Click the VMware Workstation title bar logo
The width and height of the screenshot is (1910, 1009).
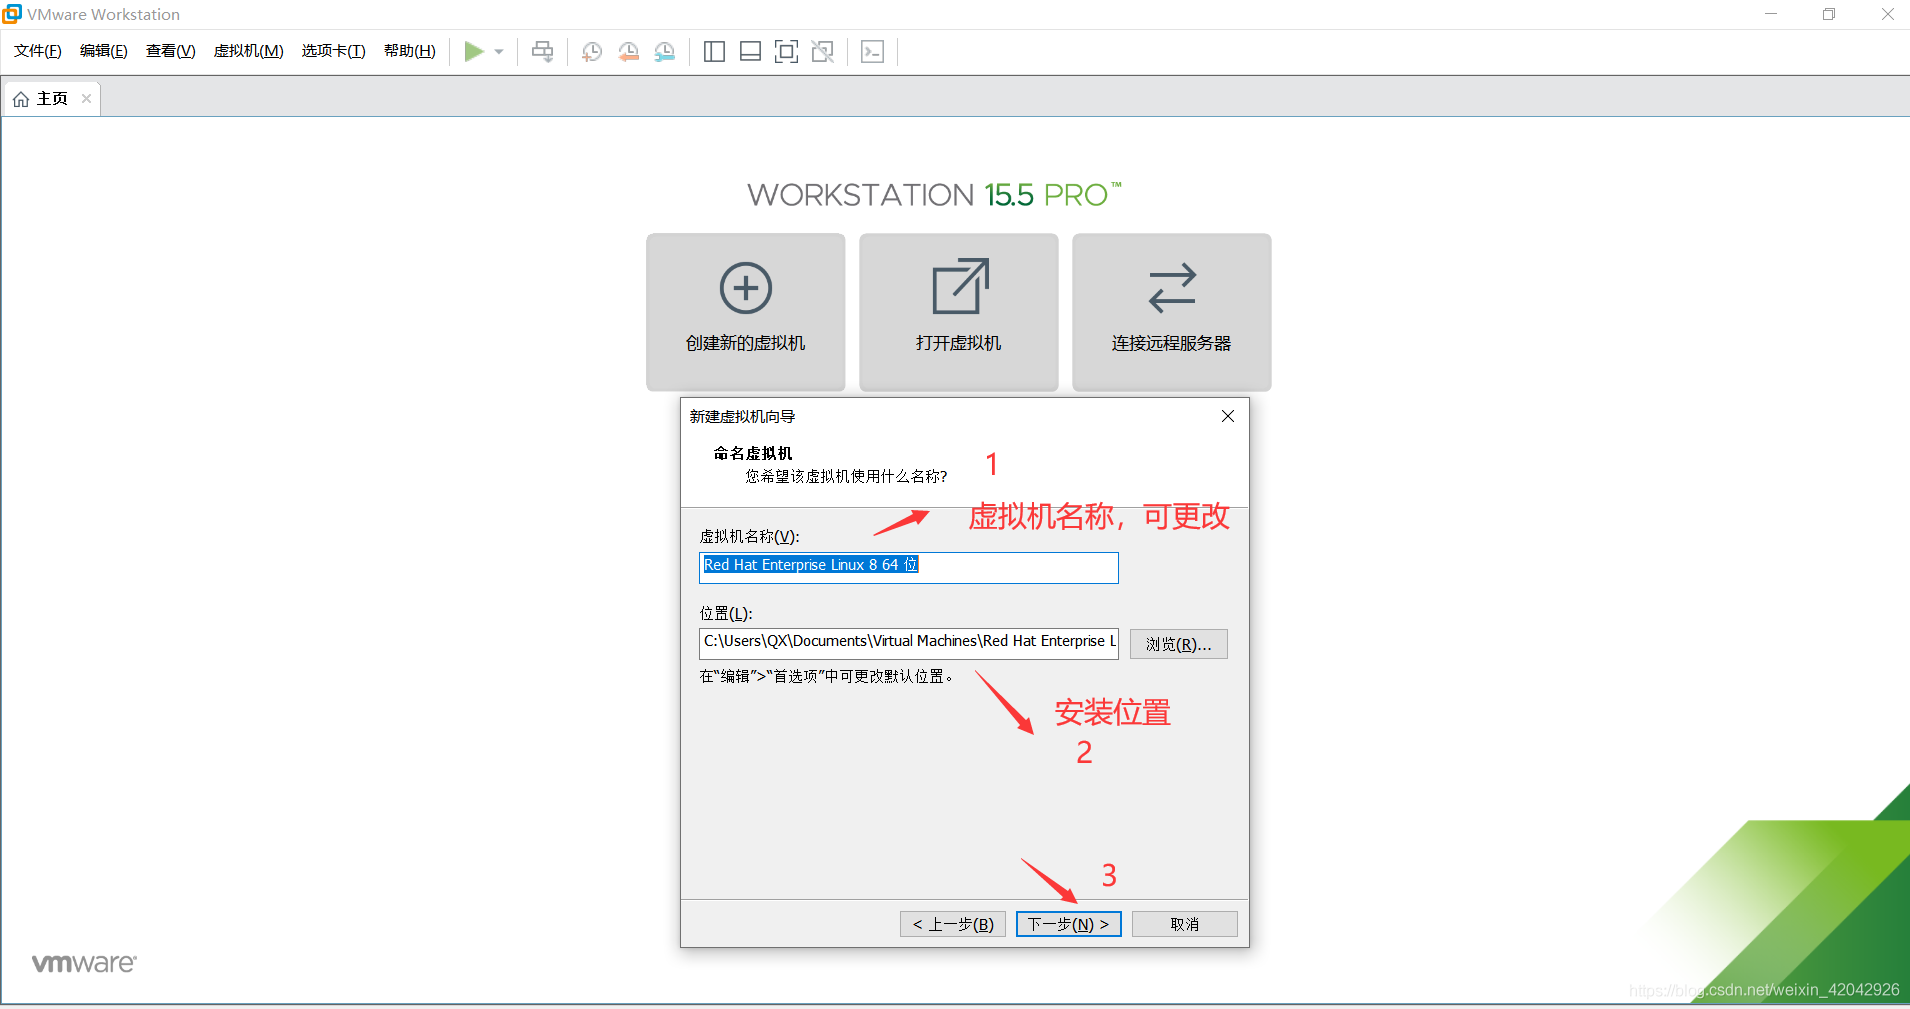[x=12, y=14]
